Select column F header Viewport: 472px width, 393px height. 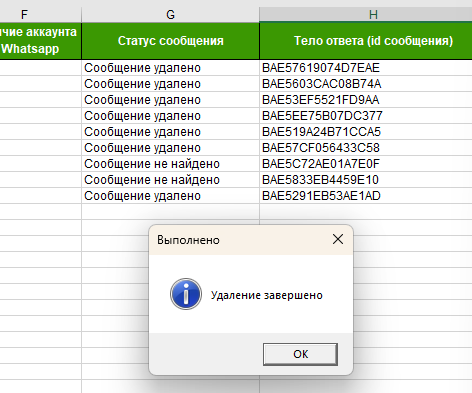click(x=40, y=15)
